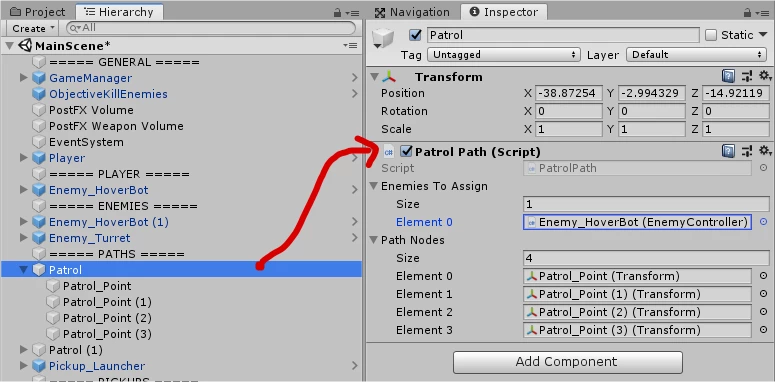Click Patrol Path C# script icon

click(389, 151)
